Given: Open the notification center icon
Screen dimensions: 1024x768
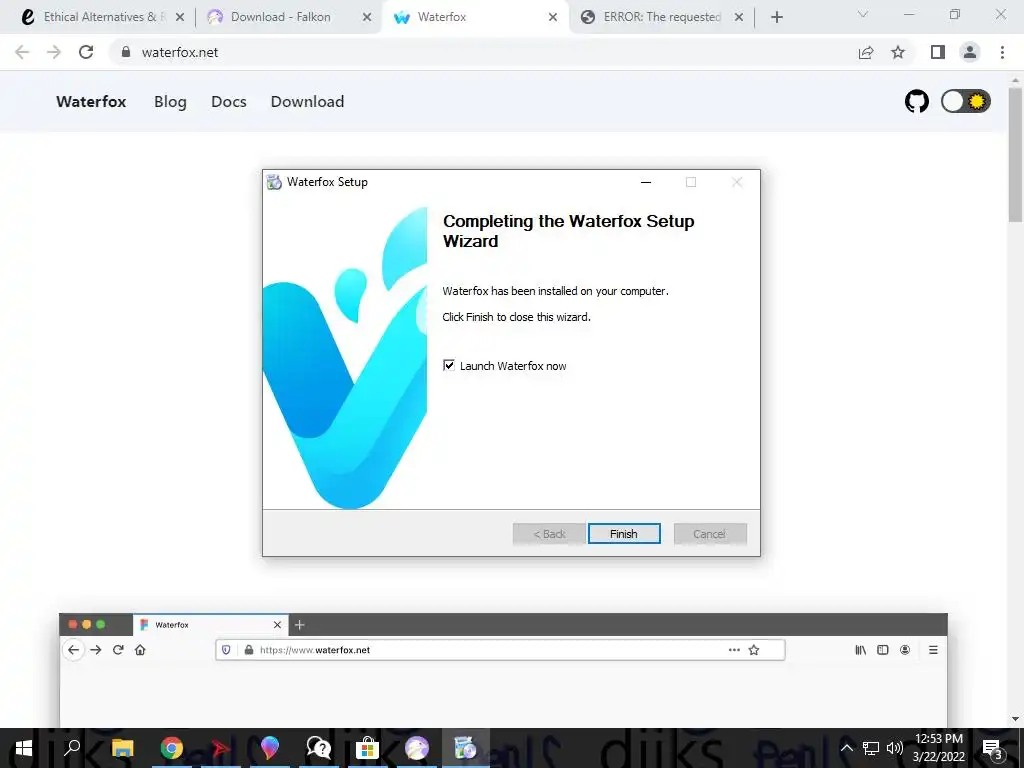Looking at the screenshot, I should tap(992, 748).
